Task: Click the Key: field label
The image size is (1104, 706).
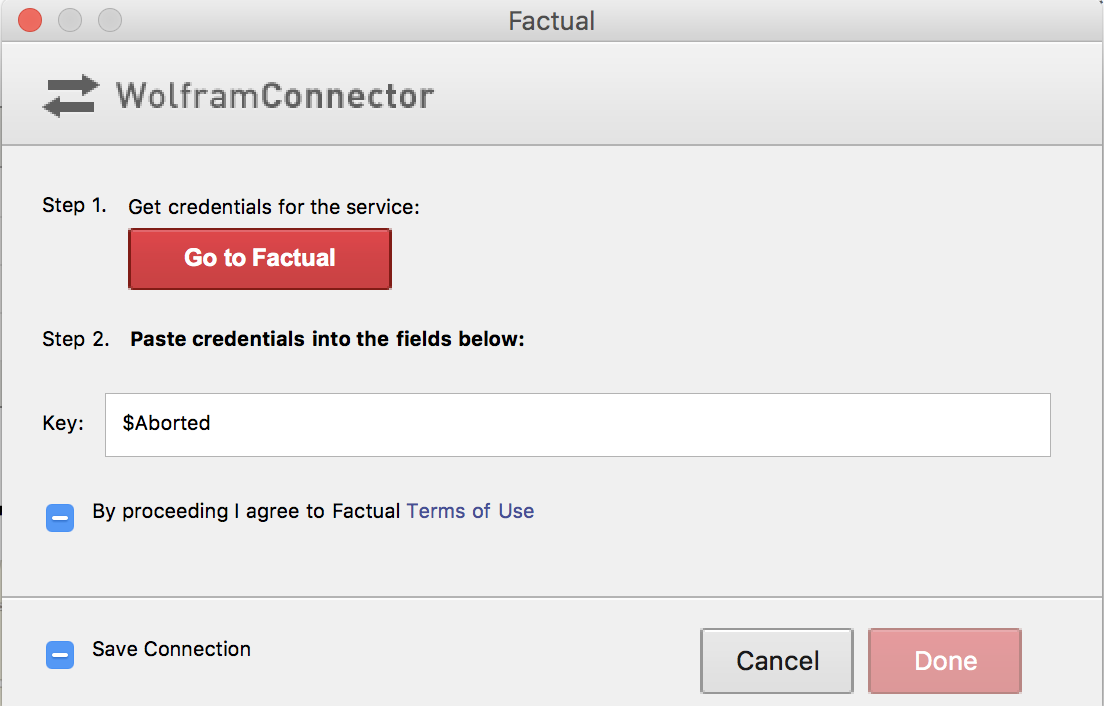Action: coord(63,423)
